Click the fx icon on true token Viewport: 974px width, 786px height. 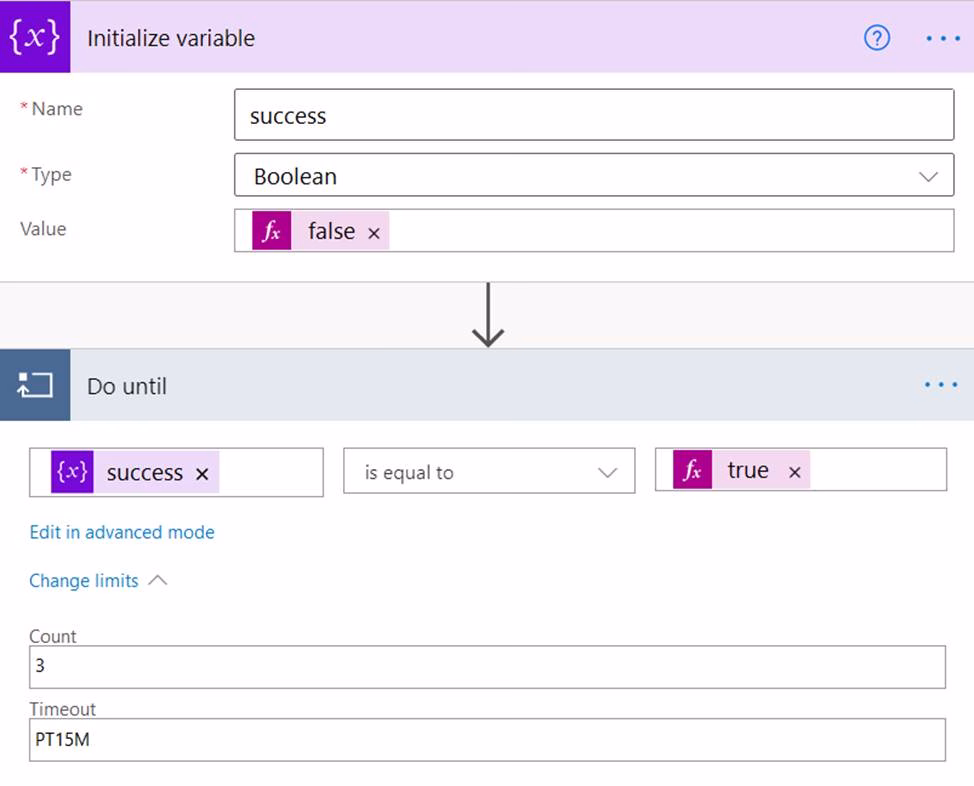[692, 470]
